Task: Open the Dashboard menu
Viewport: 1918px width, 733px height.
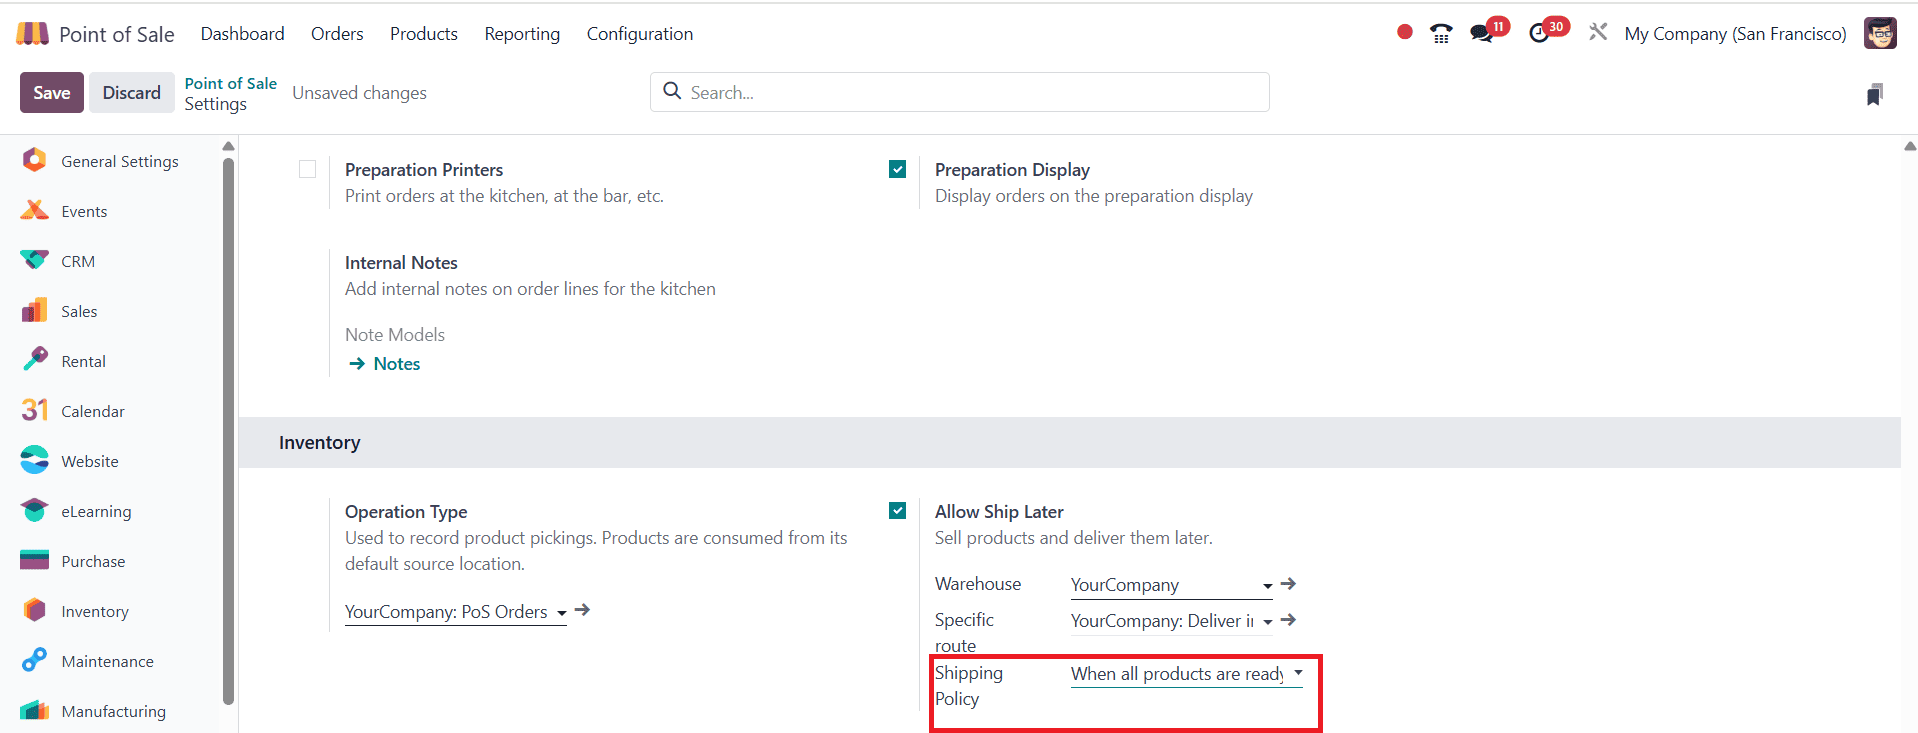Action: click(242, 34)
